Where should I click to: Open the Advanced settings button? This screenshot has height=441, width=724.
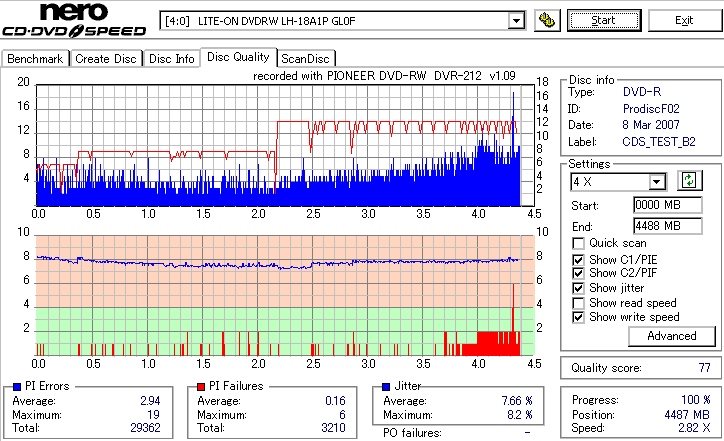pyautogui.click(x=672, y=336)
